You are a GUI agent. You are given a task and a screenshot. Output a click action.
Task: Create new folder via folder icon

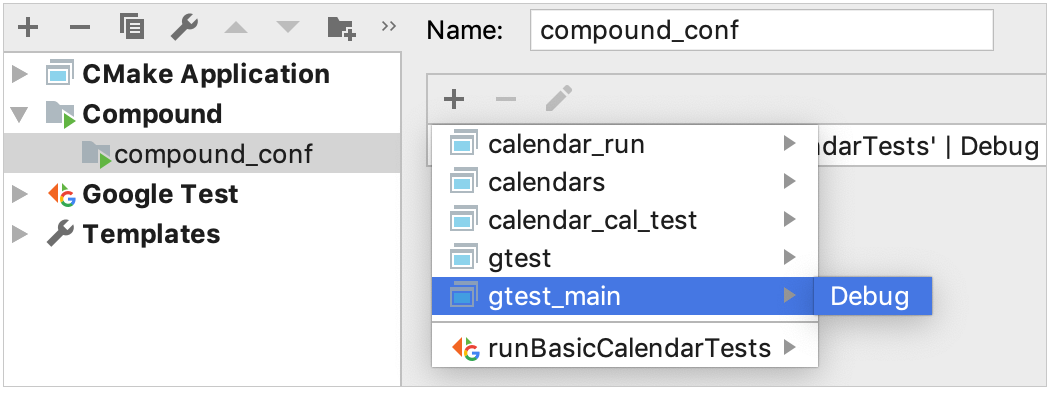coord(341,28)
